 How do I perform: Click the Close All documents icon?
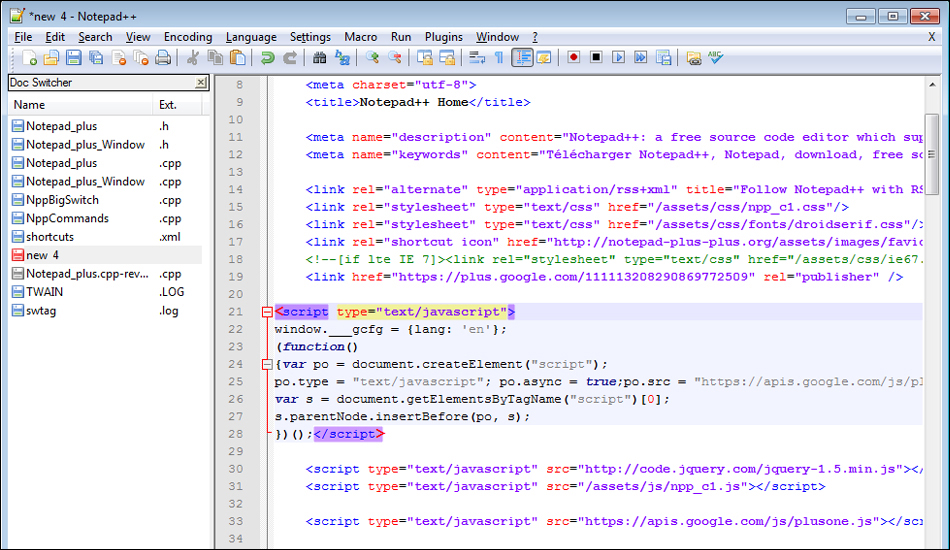[x=141, y=58]
